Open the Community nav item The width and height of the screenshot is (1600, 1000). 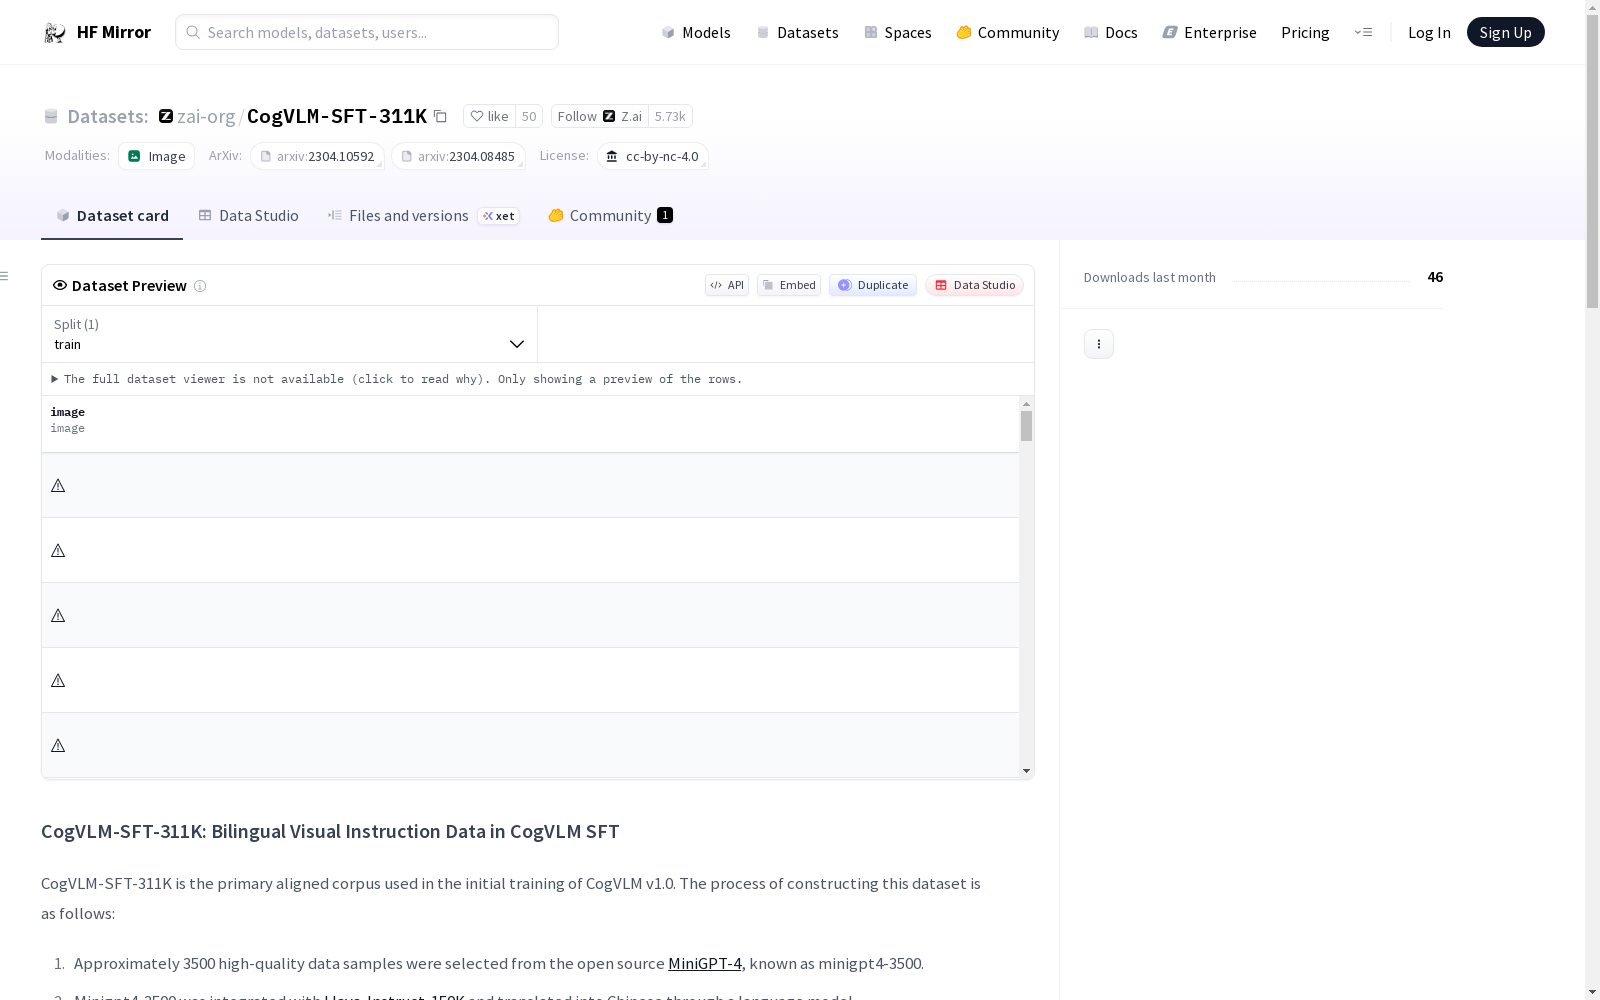1007,32
